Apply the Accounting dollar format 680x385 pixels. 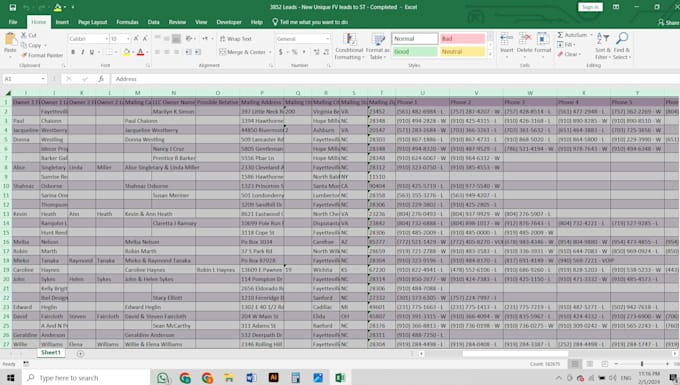pos(281,52)
